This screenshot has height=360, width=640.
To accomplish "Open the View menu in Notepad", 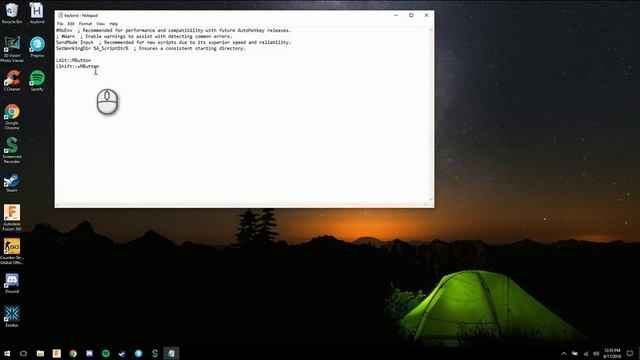I will pos(100,24).
